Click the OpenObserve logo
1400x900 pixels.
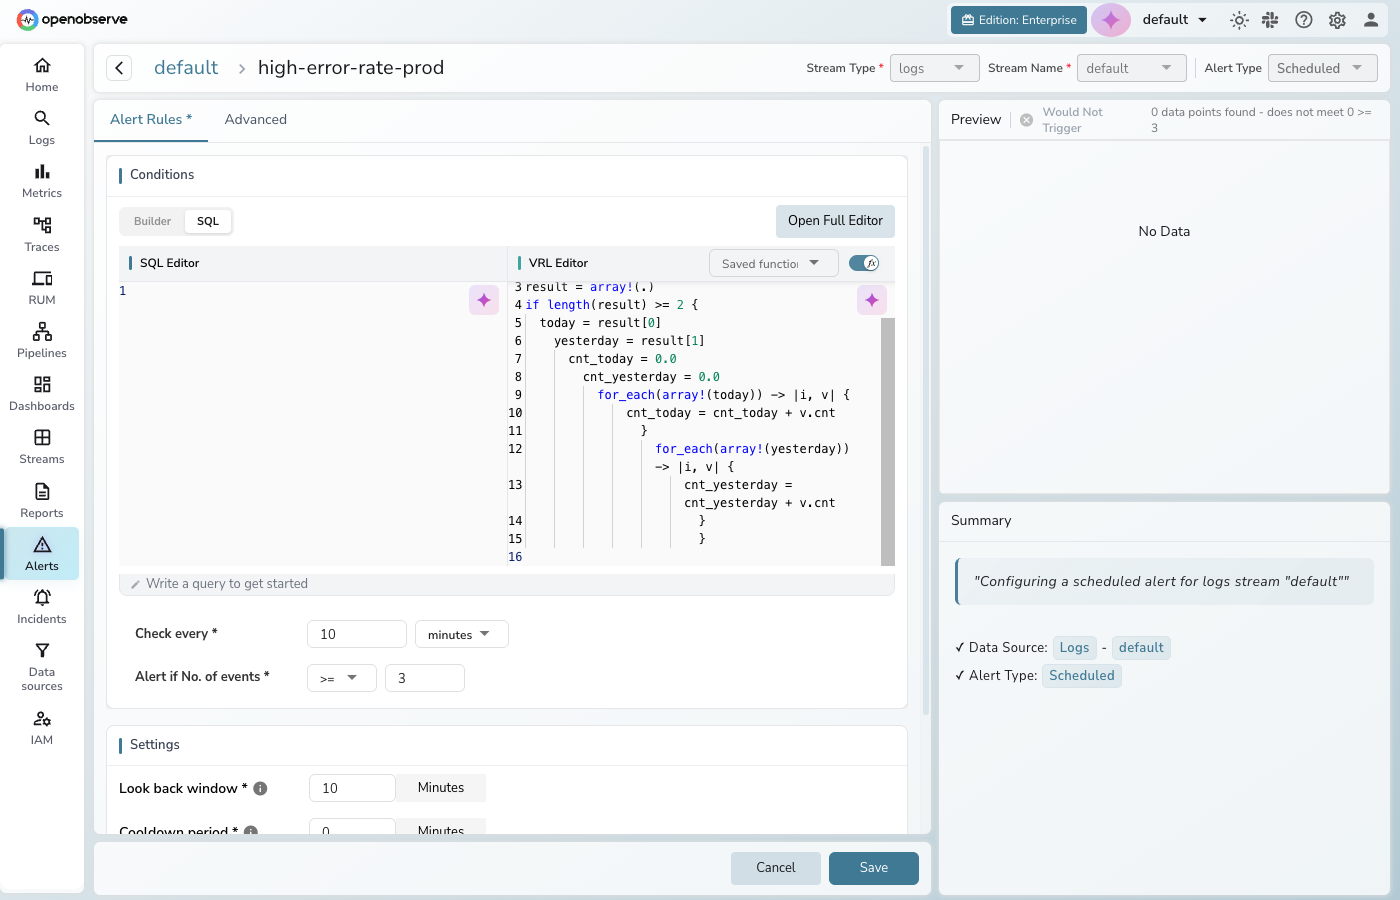pos(72,19)
